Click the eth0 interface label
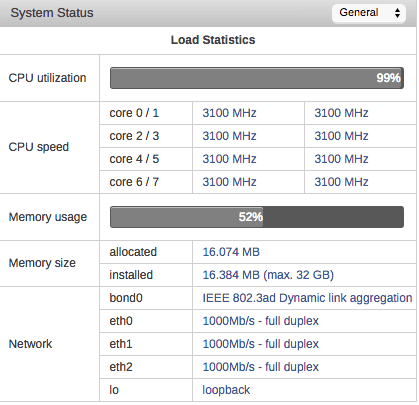Viewport: 419px width, 405px height. pyautogui.click(x=121, y=321)
